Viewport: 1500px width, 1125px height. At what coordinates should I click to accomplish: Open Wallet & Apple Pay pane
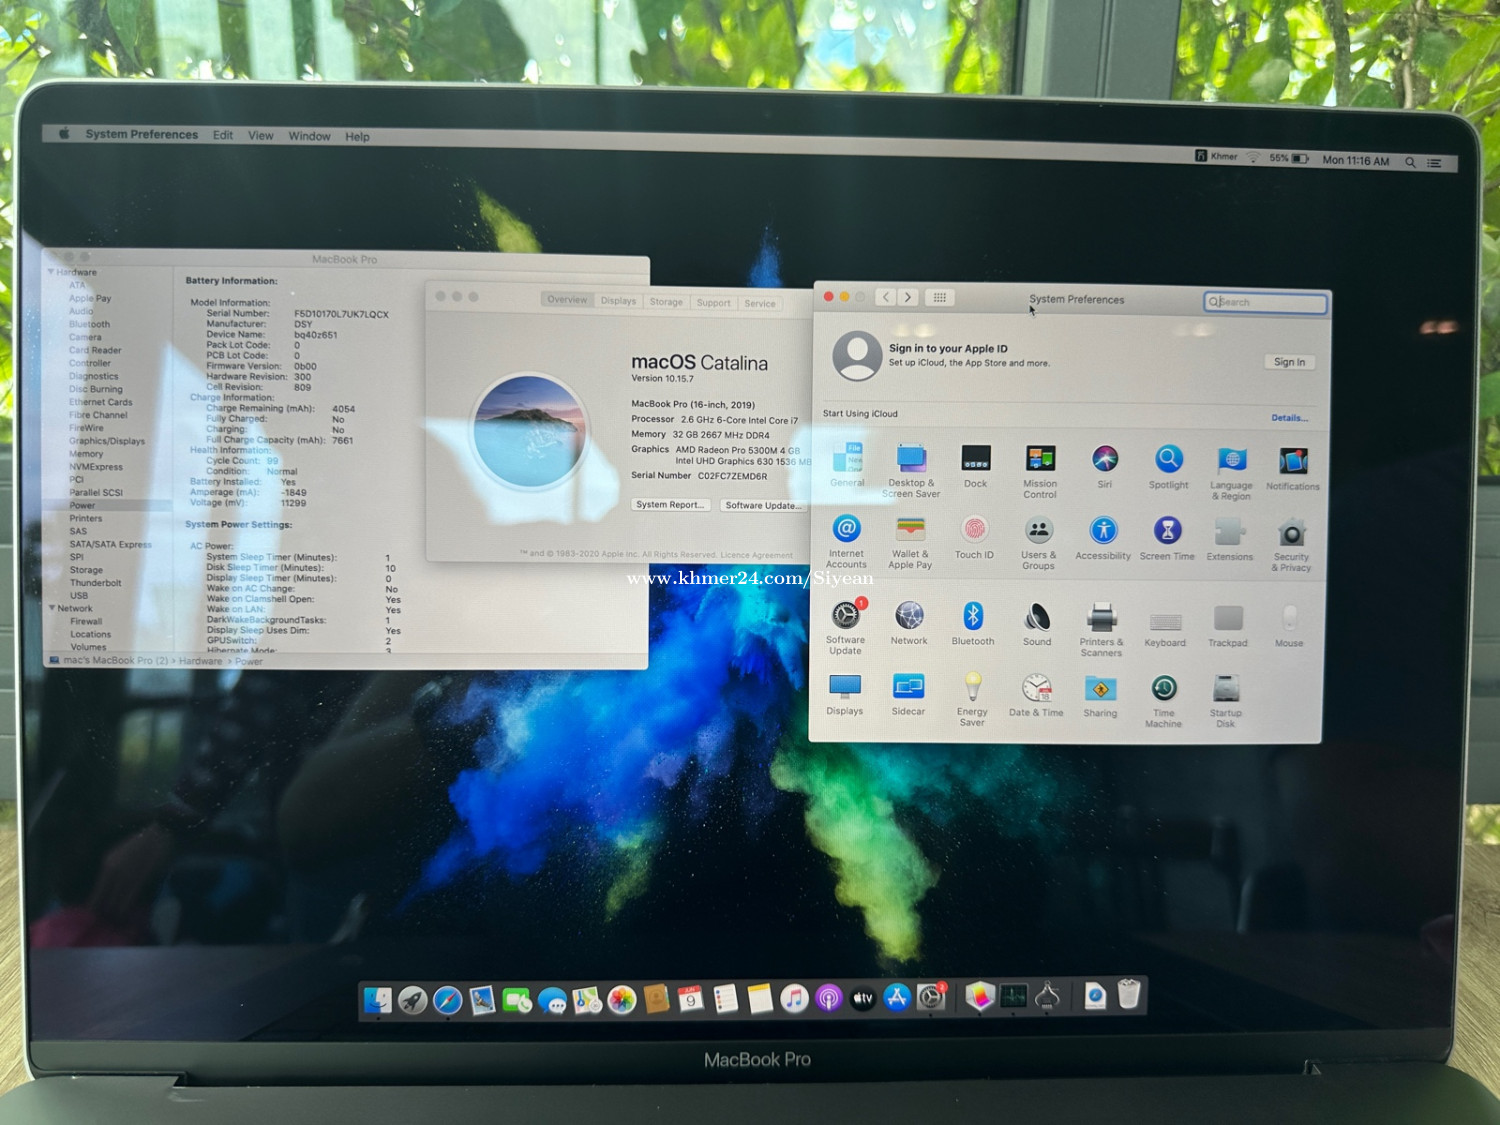click(910, 541)
